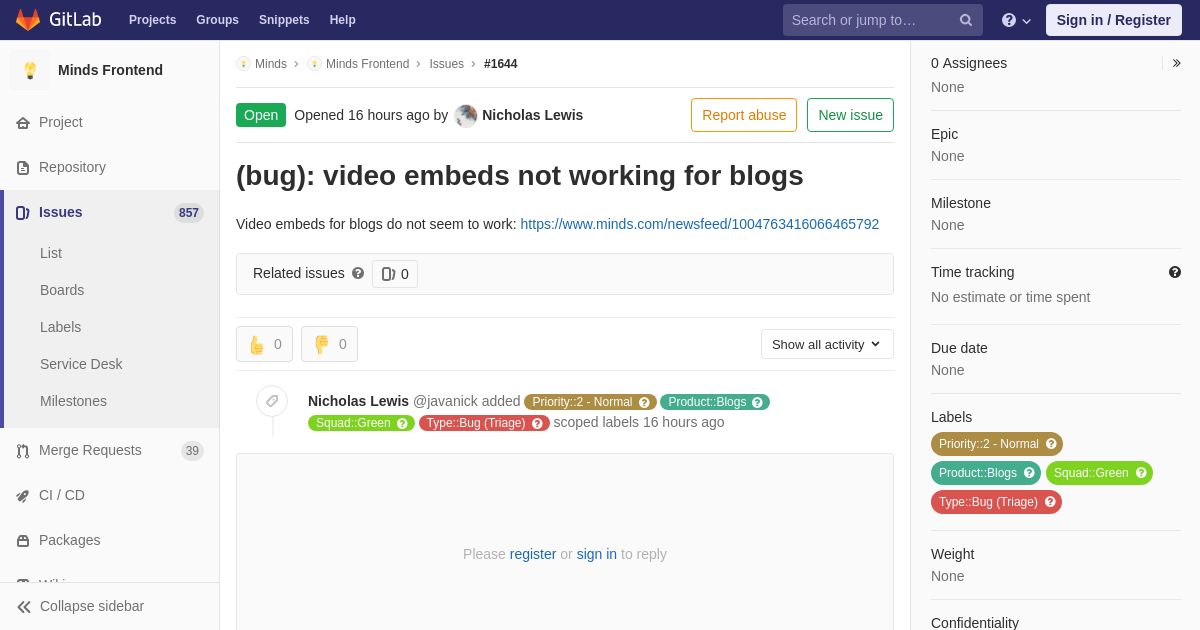Click the search magnifier icon
Image resolution: width=1200 pixels, height=630 pixels.
pyautogui.click(x=965, y=20)
